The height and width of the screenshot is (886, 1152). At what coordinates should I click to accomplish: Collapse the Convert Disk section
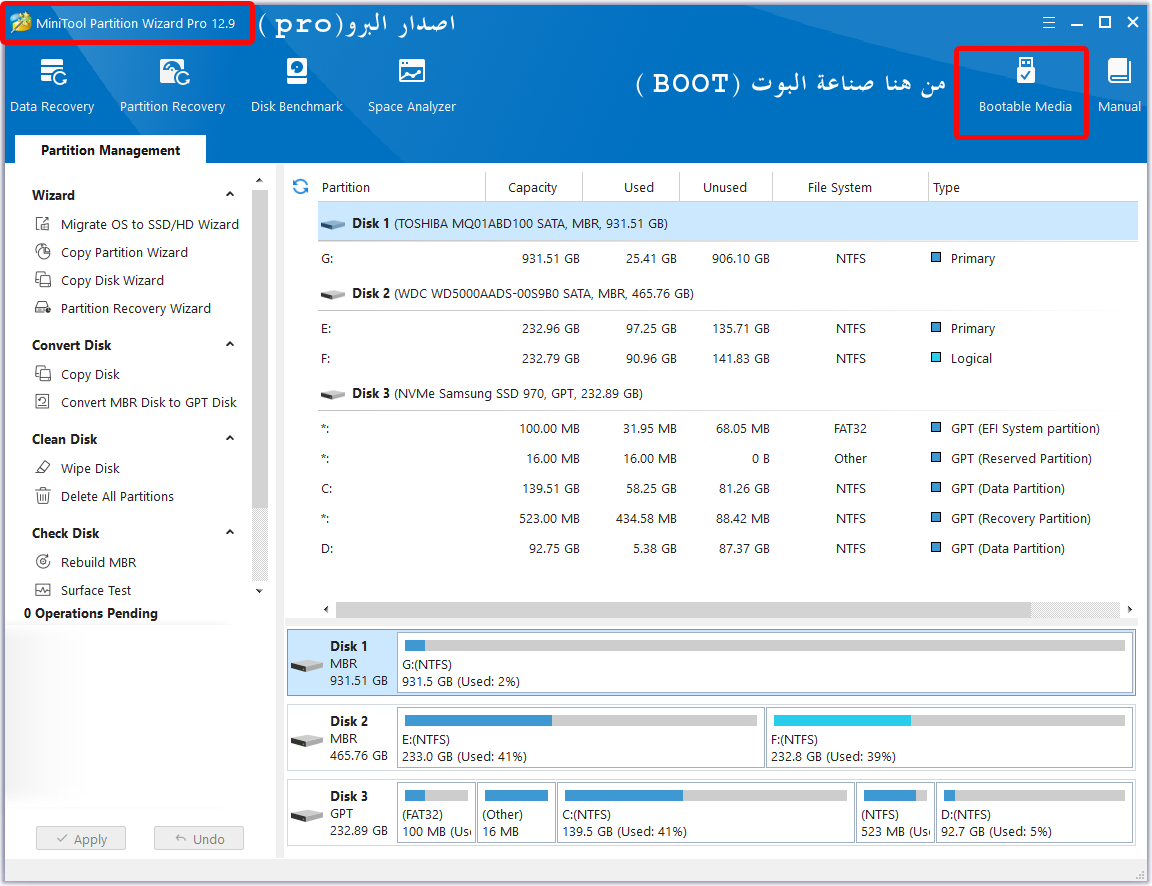tap(230, 345)
